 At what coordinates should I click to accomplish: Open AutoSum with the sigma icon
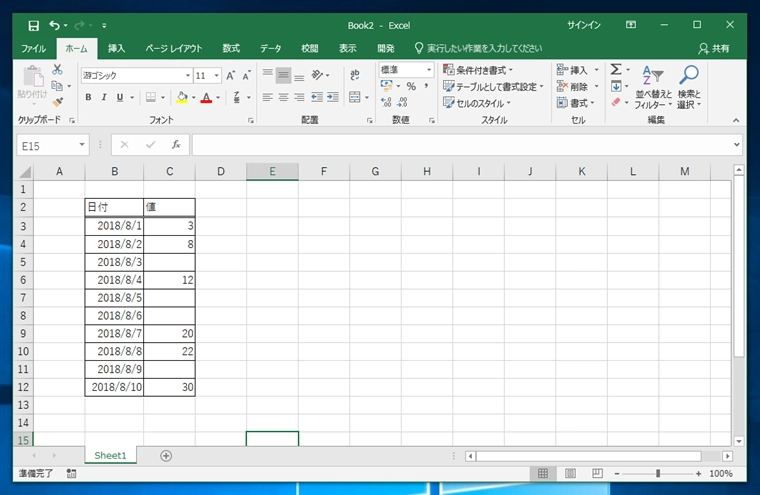pos(616,69)
